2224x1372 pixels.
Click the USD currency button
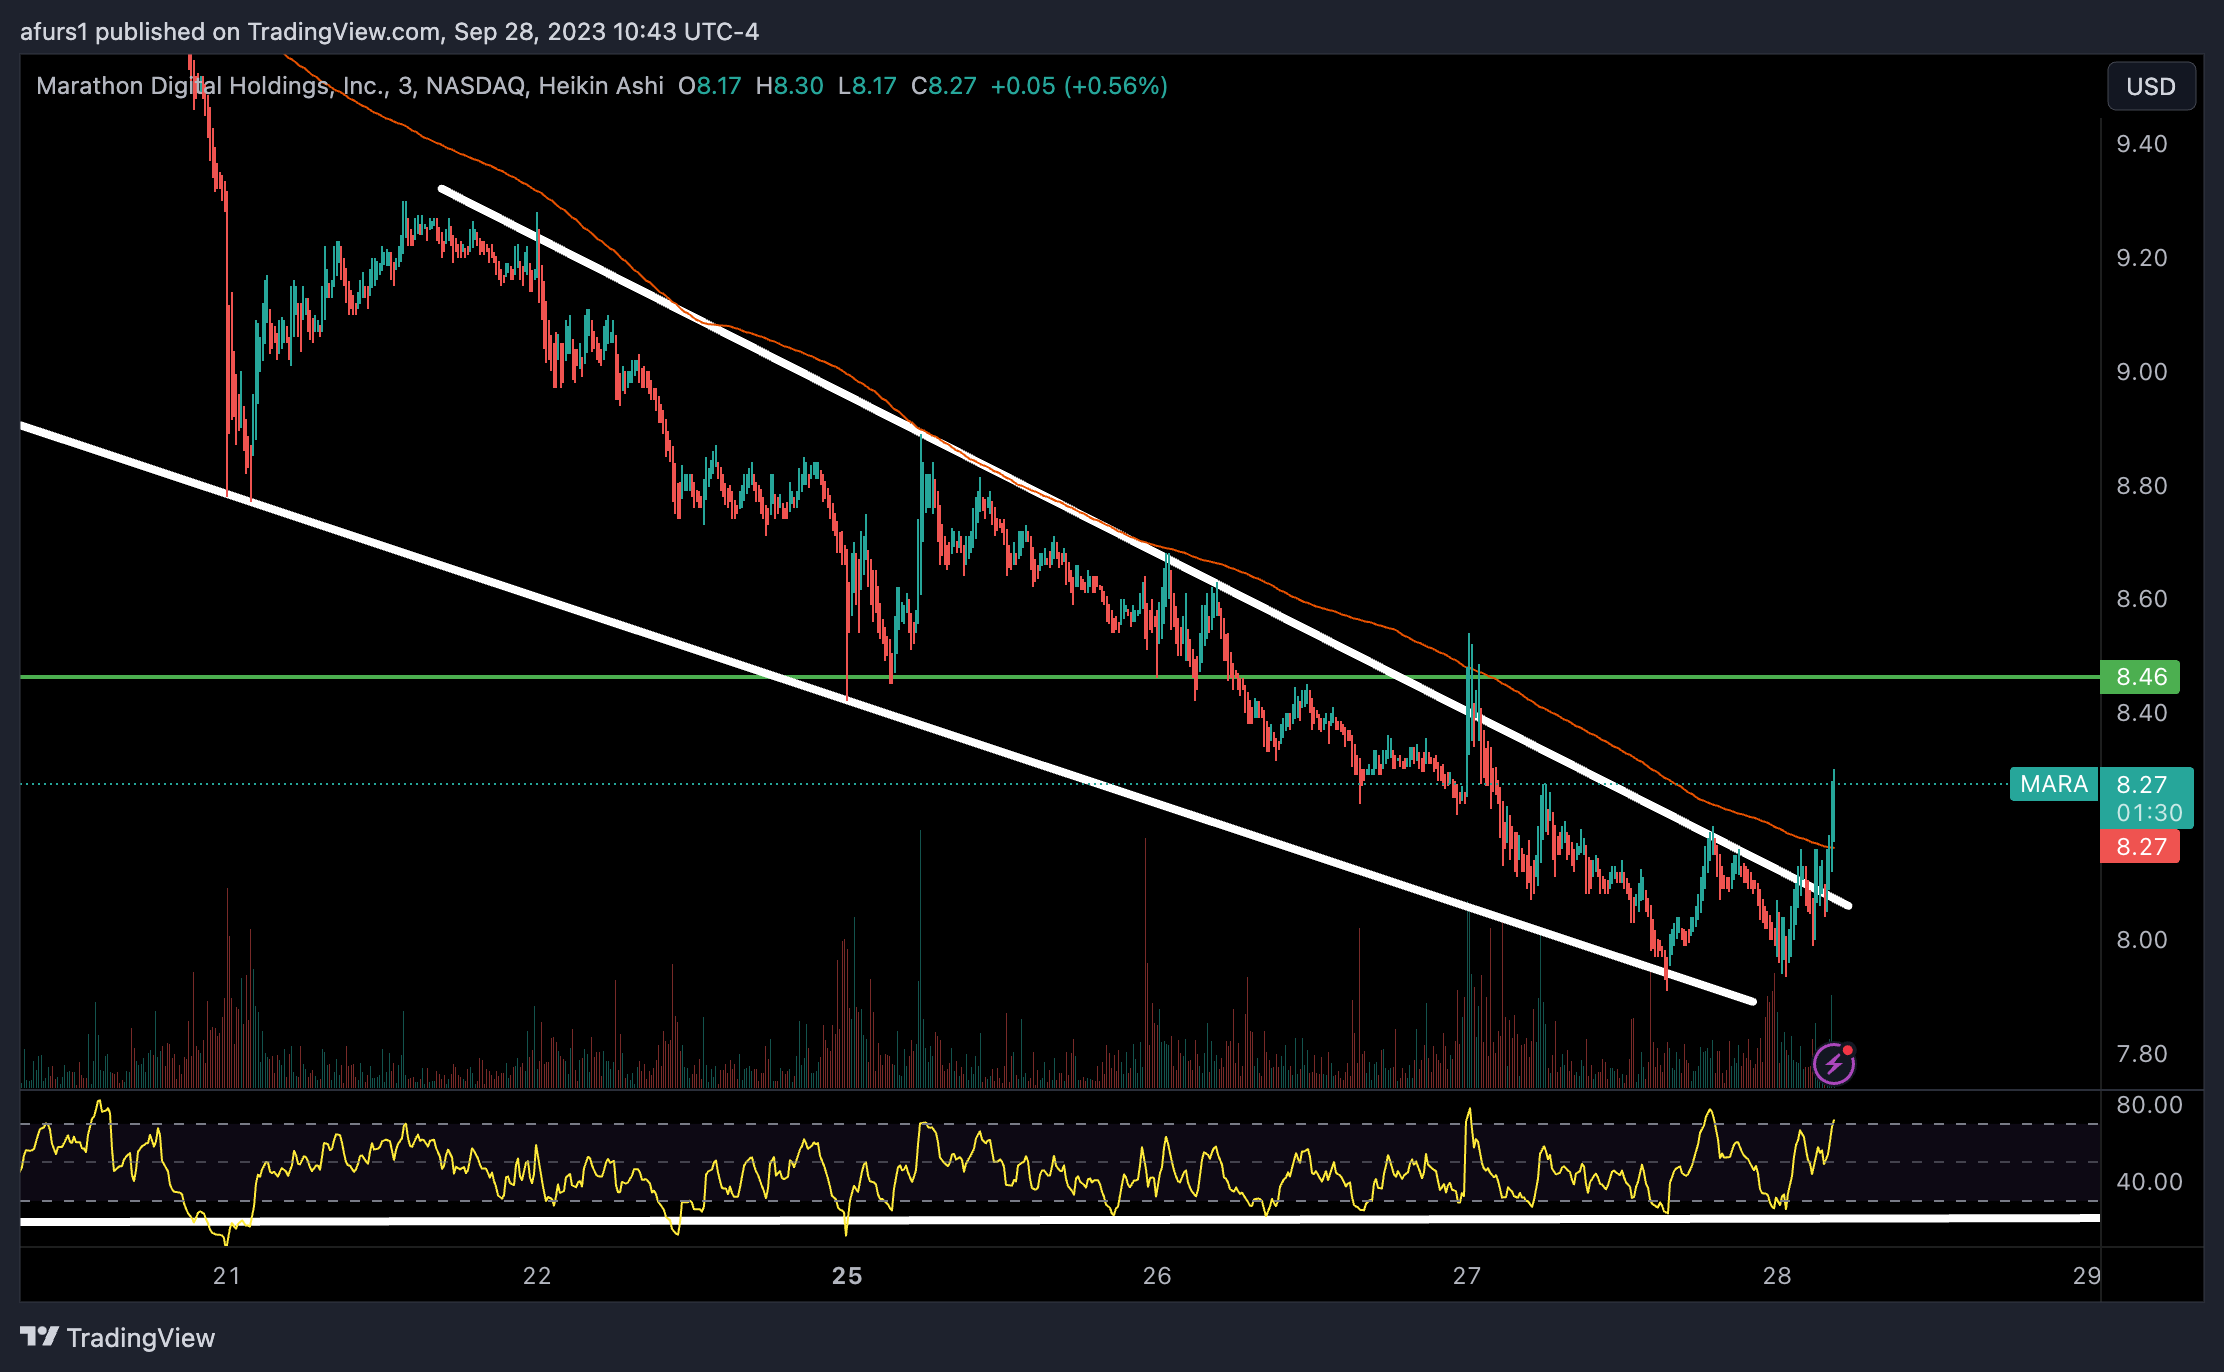coord(2151,86)
